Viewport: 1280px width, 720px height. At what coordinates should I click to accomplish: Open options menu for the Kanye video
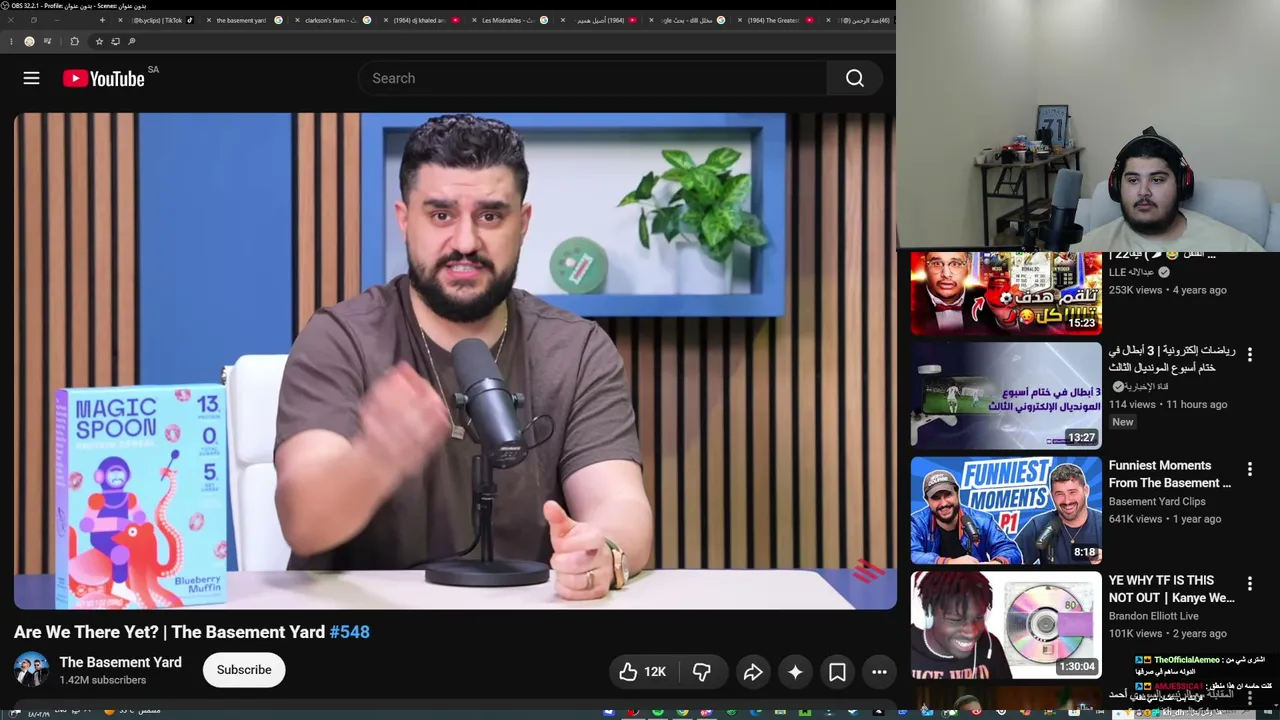tap(1249, 584)
